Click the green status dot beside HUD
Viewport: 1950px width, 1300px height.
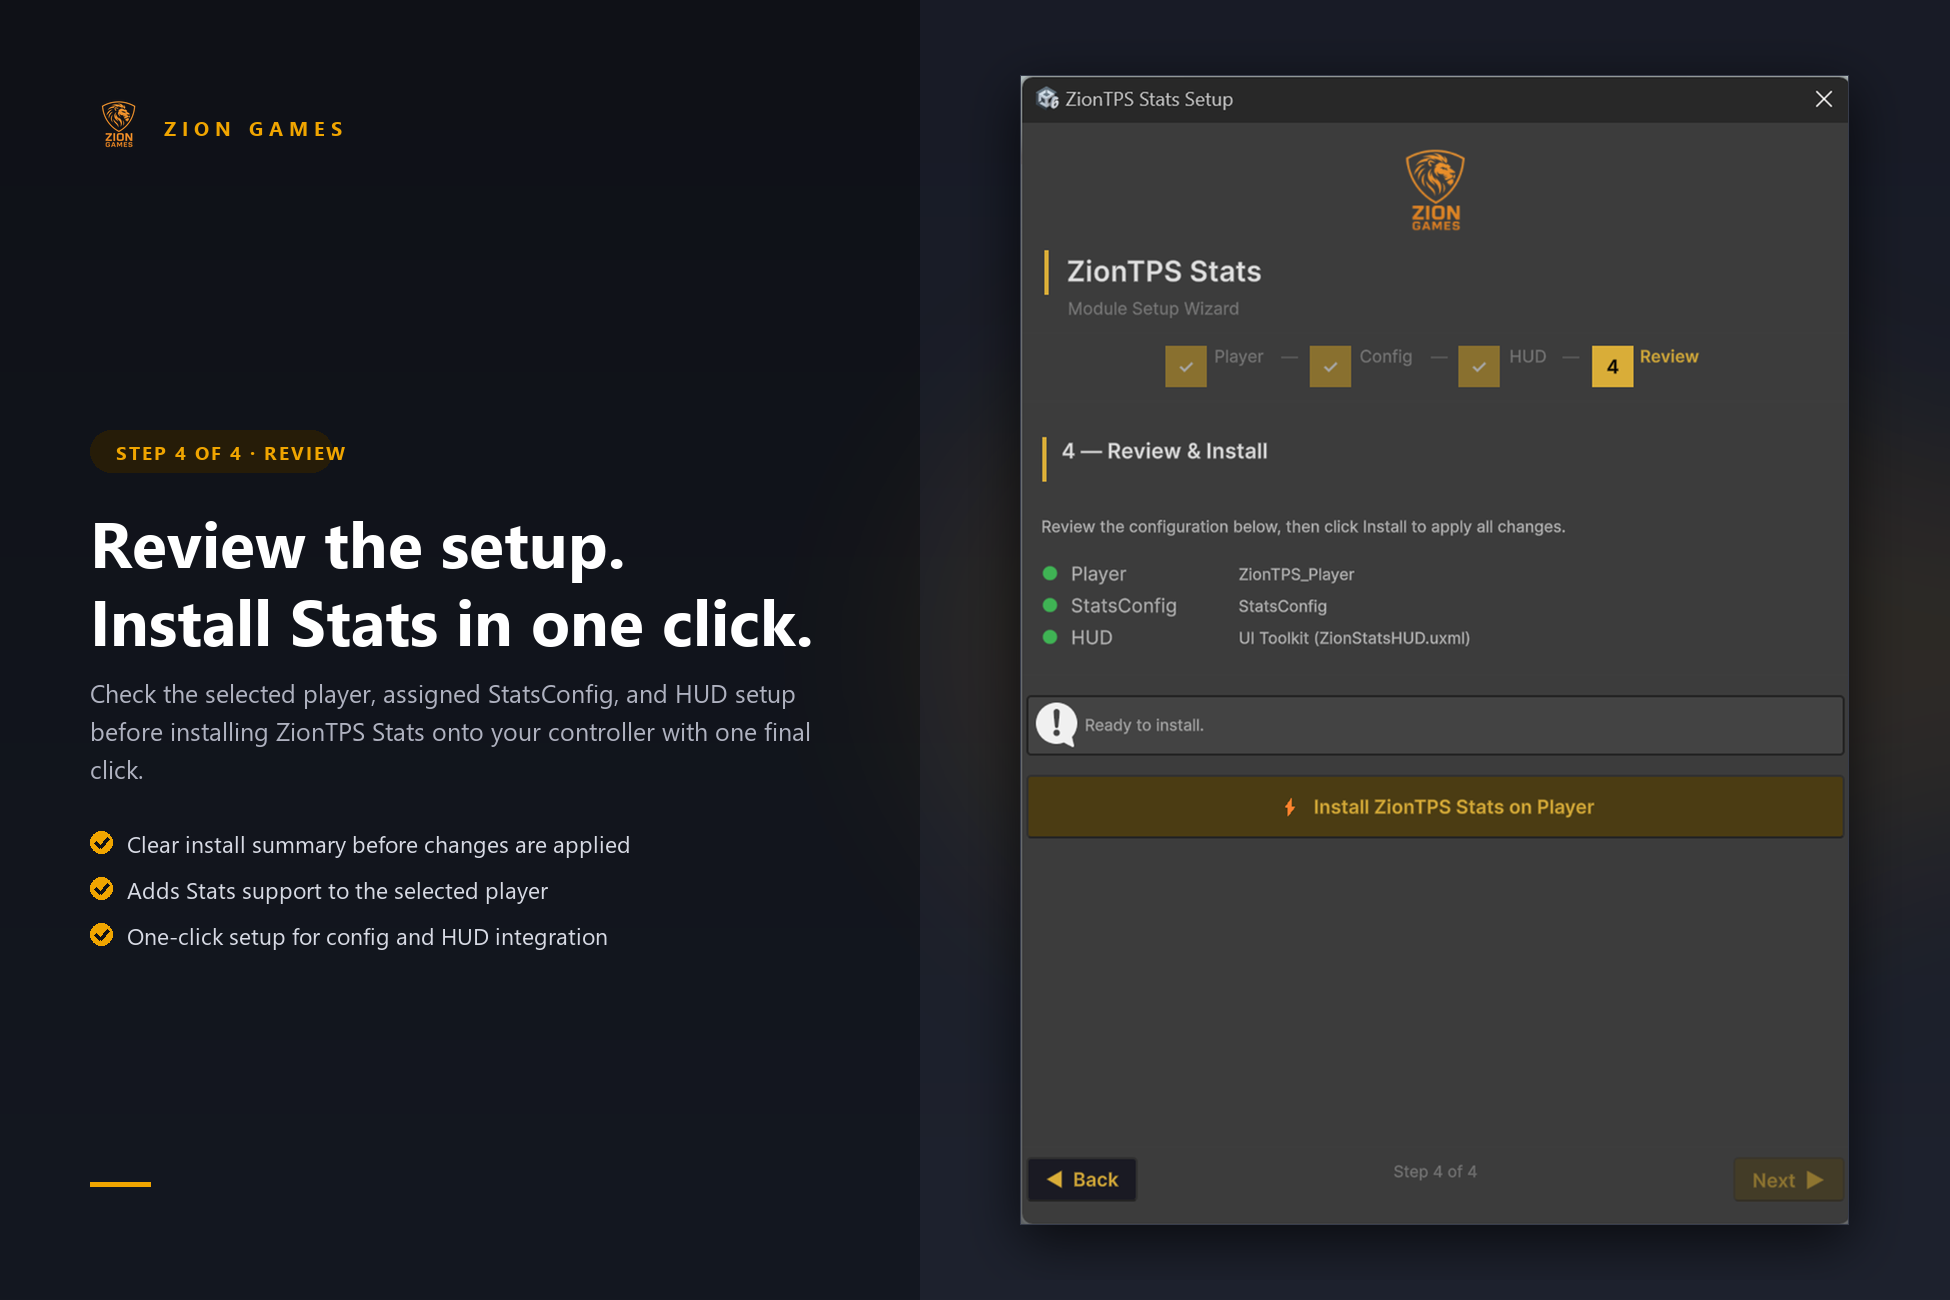click(1050, 637)
